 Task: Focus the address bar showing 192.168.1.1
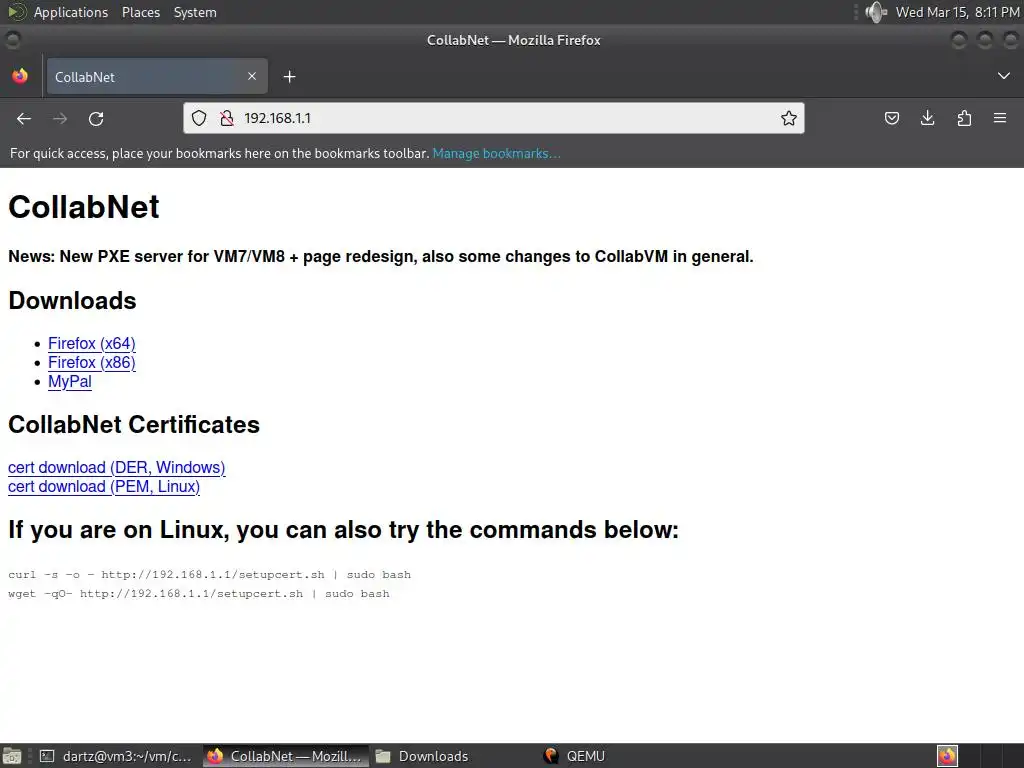pyautogui.click(x=493, y=118)
